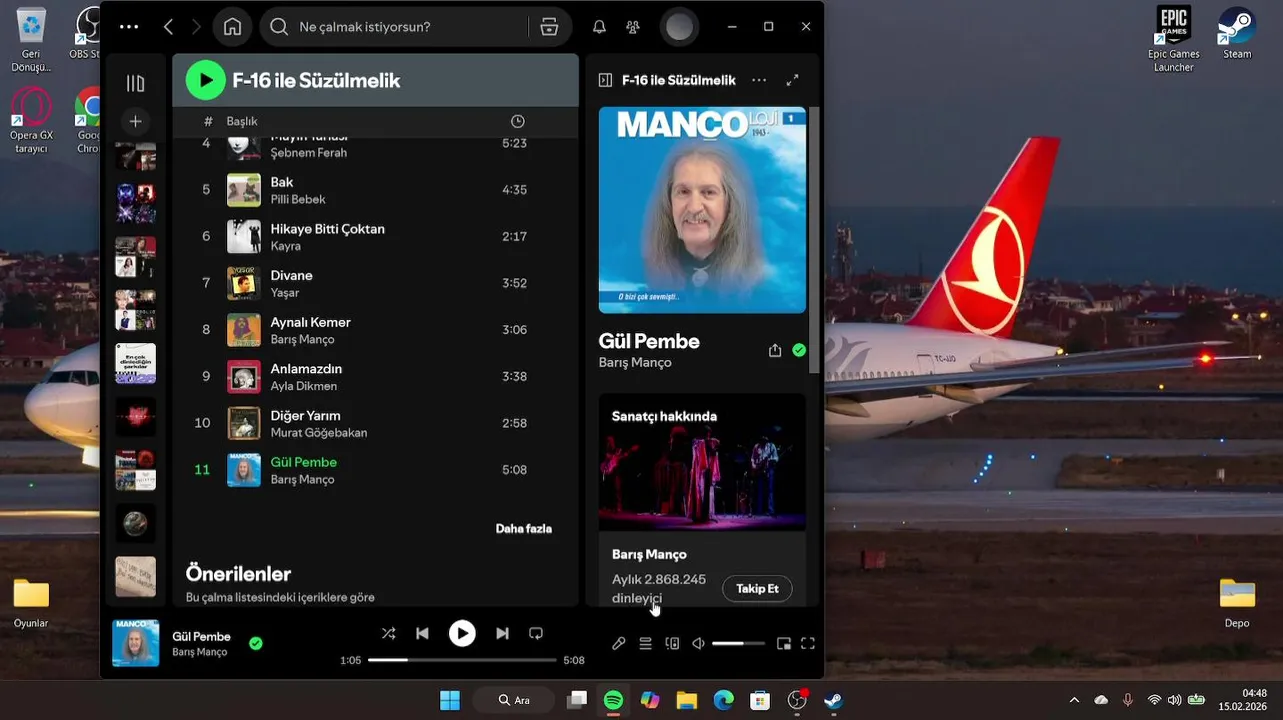Toggle liked checkmark in bottom player bar
This screenshot has height=720, width=1283.
256,643
